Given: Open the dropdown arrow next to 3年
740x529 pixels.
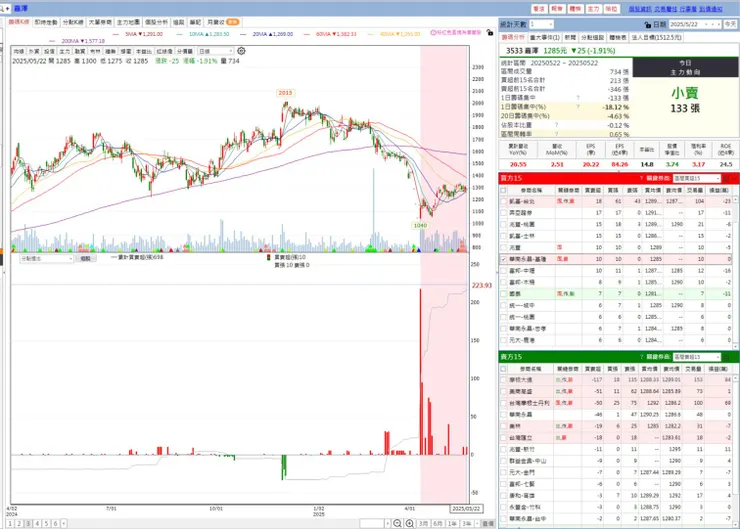Looking at the screenshot, I should pos(477,523).
